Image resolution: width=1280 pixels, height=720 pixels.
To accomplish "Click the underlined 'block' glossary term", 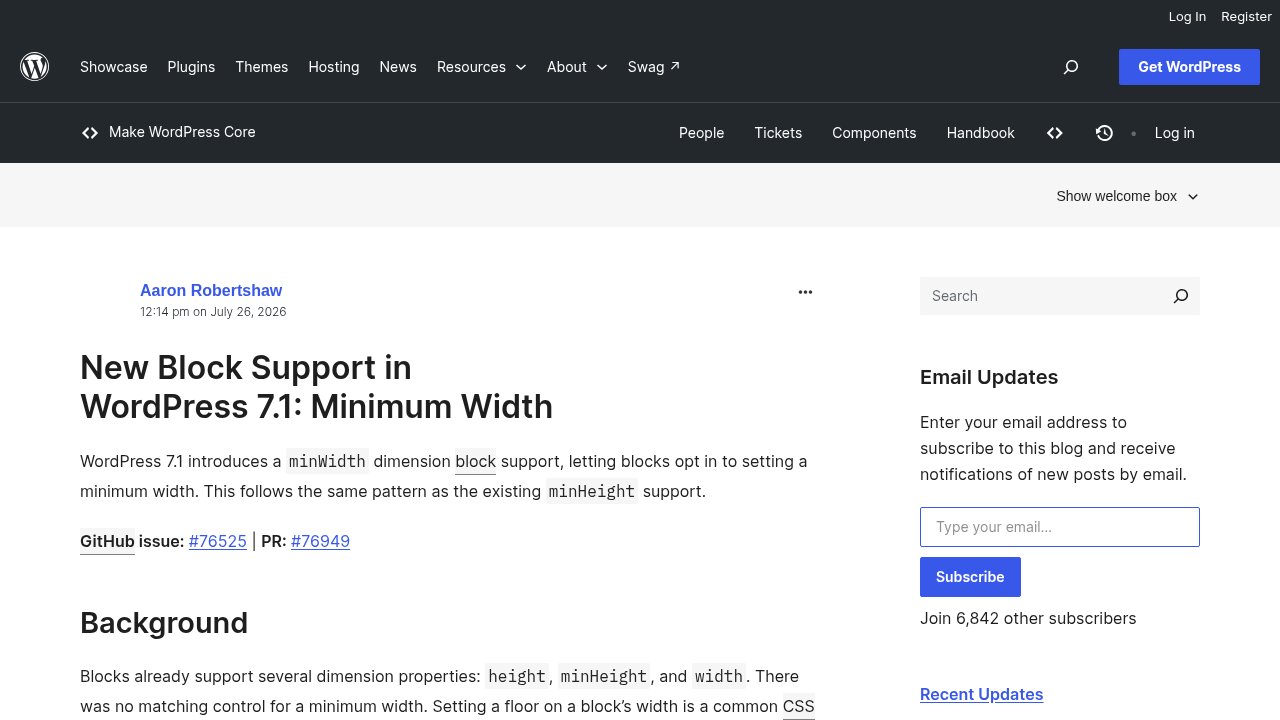I will click(x=475, y=462).
